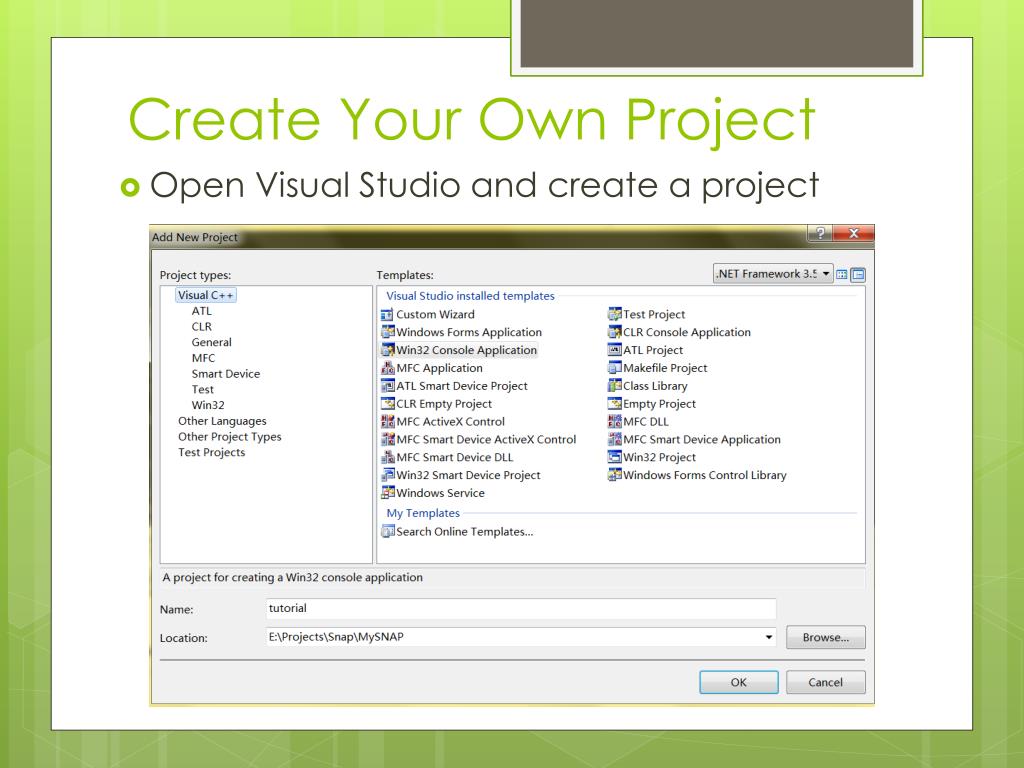
Task: Select the Win32 Console Application icon
Action: 387,350
